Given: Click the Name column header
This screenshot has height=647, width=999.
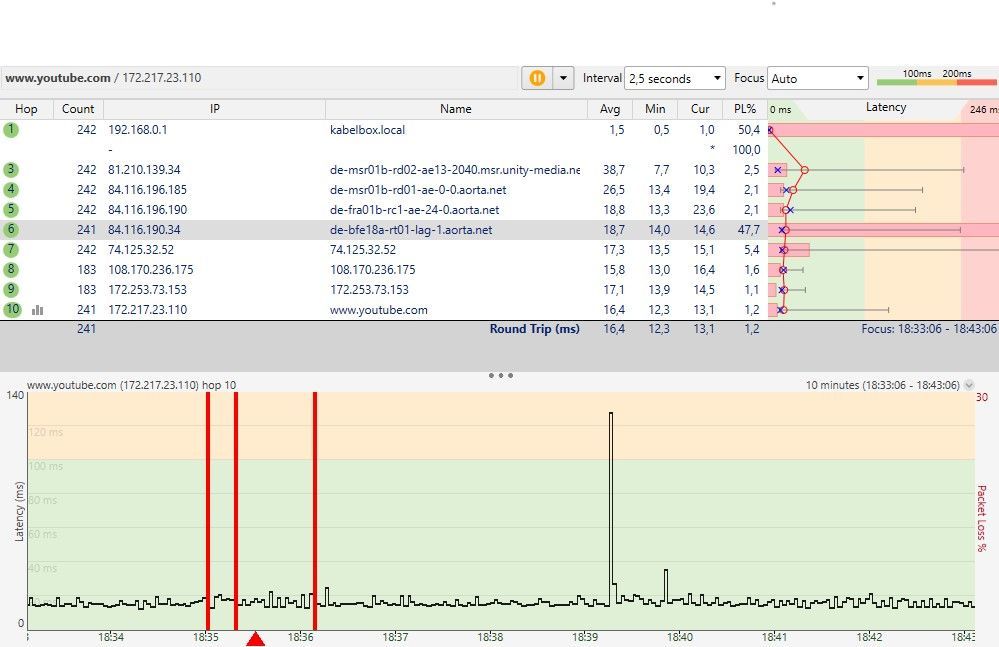Looking at the screenshot, I should click(456, 109).
